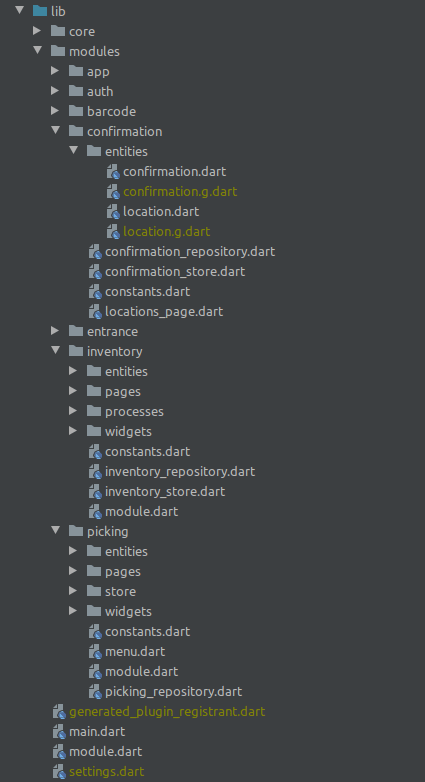Click the processes folder icon
This screenshot has height=782, width=425.
pos(94,410)
